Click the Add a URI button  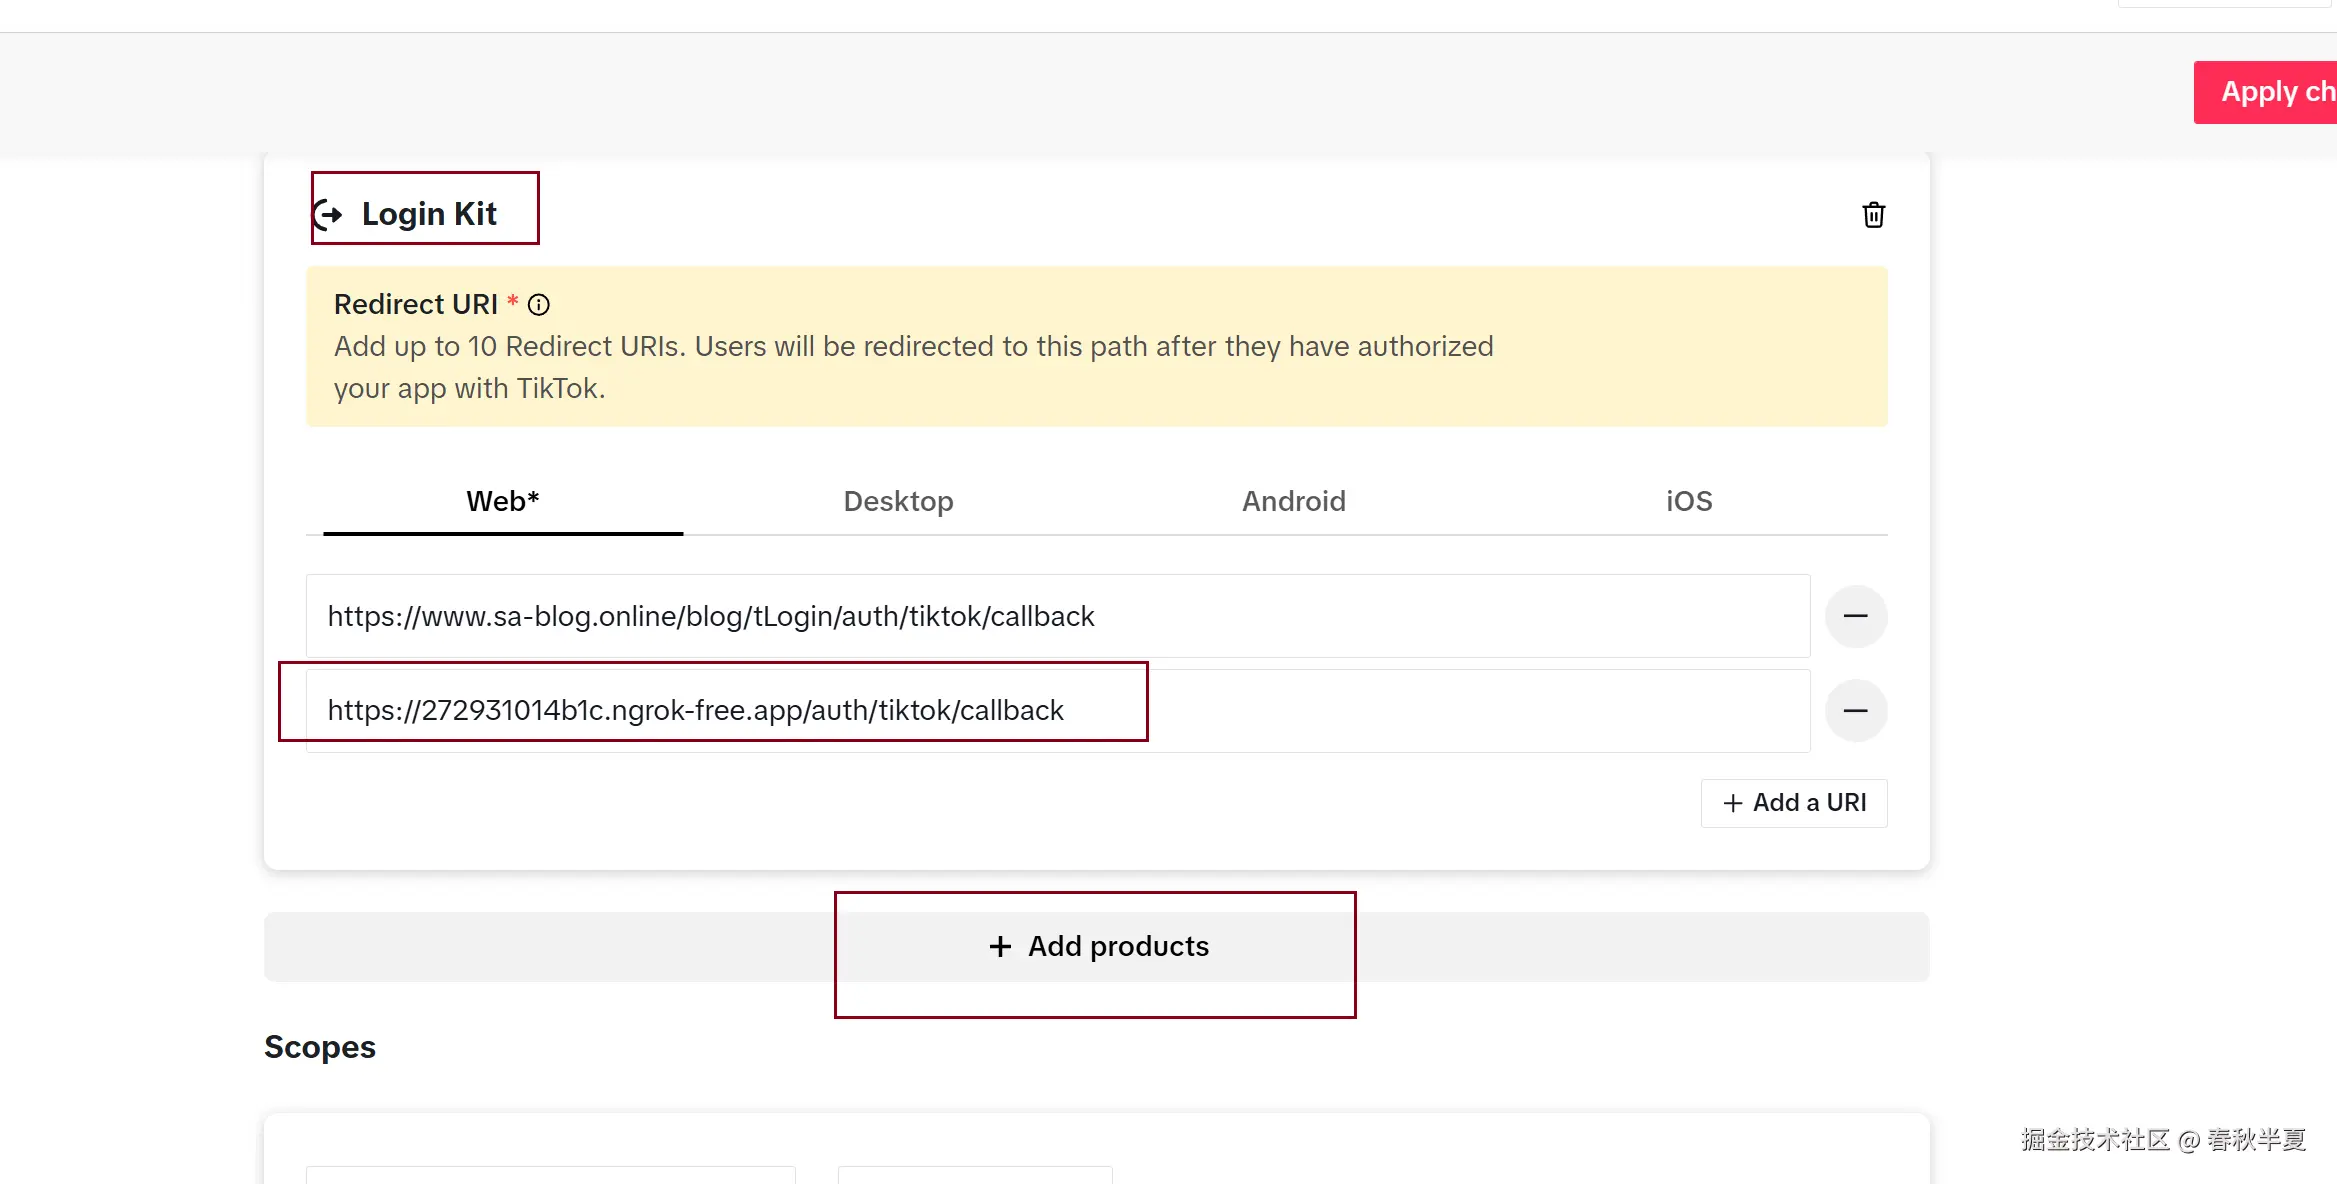coord(1793,802)
